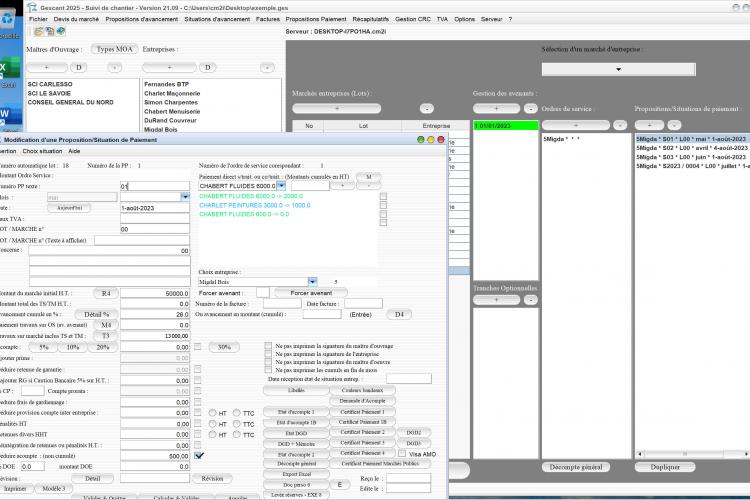Click the yellow button of payment dialog
The height and width of the screenshot is (500, 750).
(430, 140)
